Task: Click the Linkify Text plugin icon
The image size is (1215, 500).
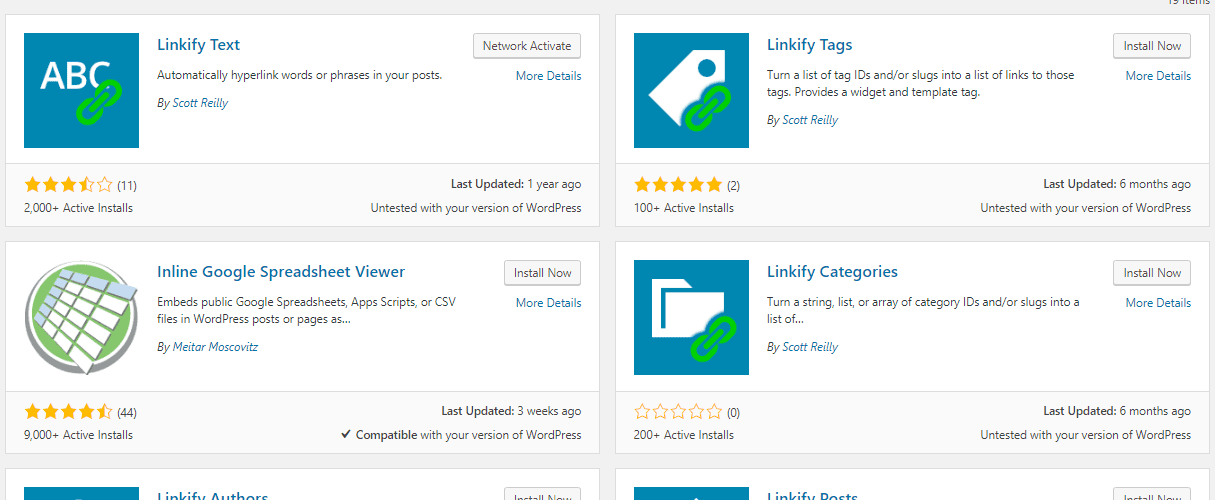Action: (81, 90)
